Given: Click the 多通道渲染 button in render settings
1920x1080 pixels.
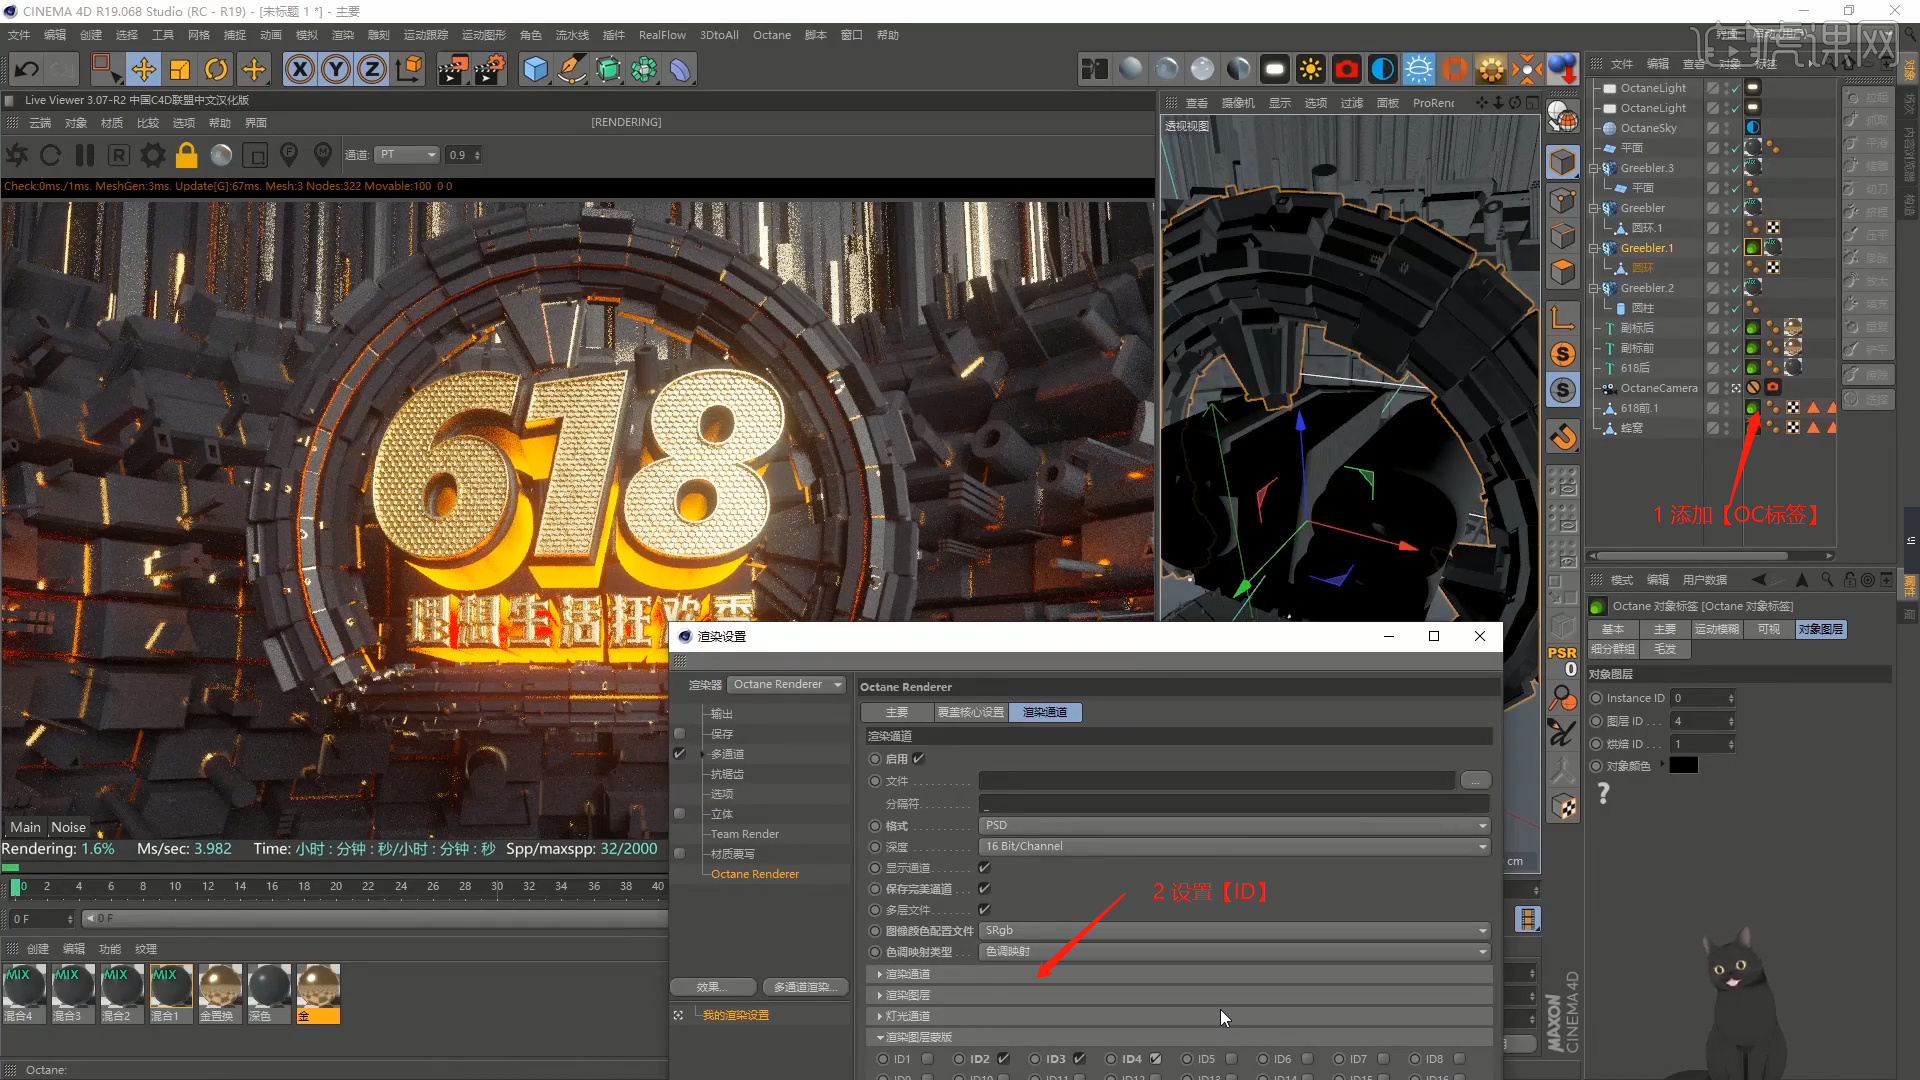Looking at the screenshot, I should (x=805, y=986).
